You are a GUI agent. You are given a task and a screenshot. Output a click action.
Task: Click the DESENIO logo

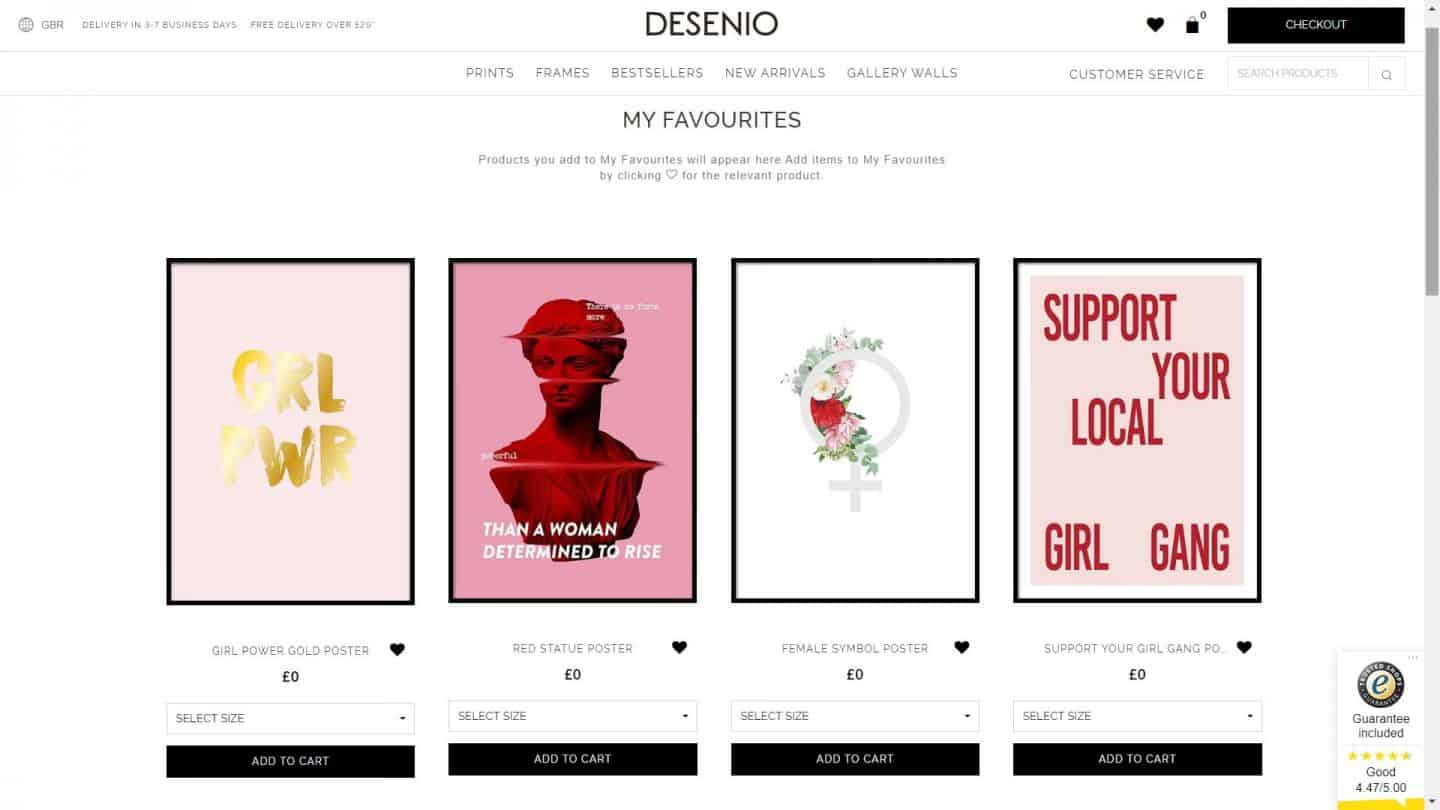(x=712, y=24)
